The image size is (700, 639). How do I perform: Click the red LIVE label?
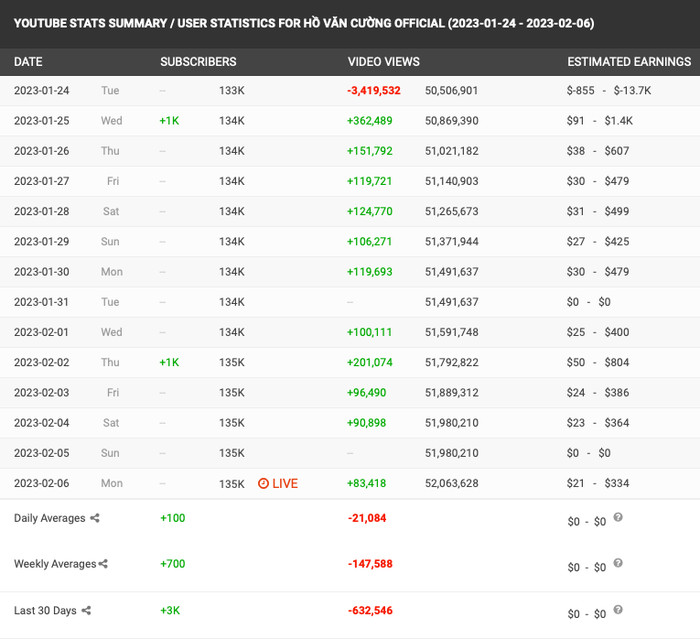click(x=285, y=483)
